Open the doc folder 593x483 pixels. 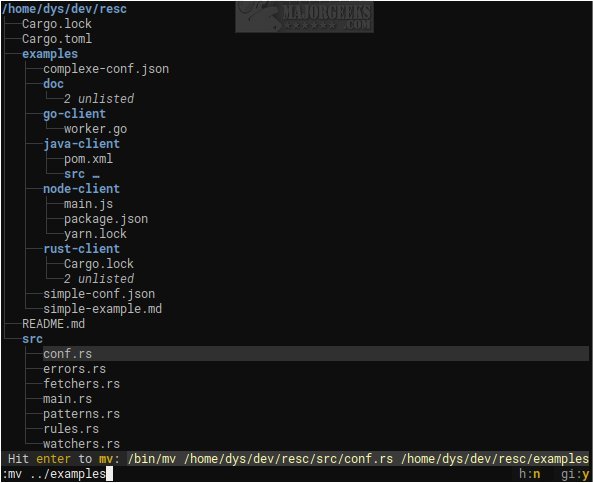53,84
